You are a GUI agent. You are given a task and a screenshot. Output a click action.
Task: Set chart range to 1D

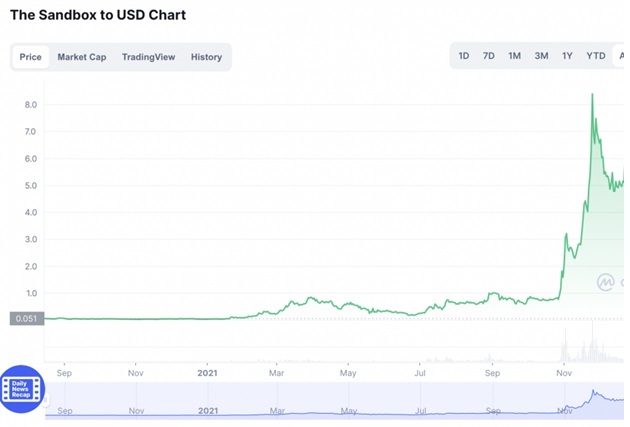tap(464, 56)
